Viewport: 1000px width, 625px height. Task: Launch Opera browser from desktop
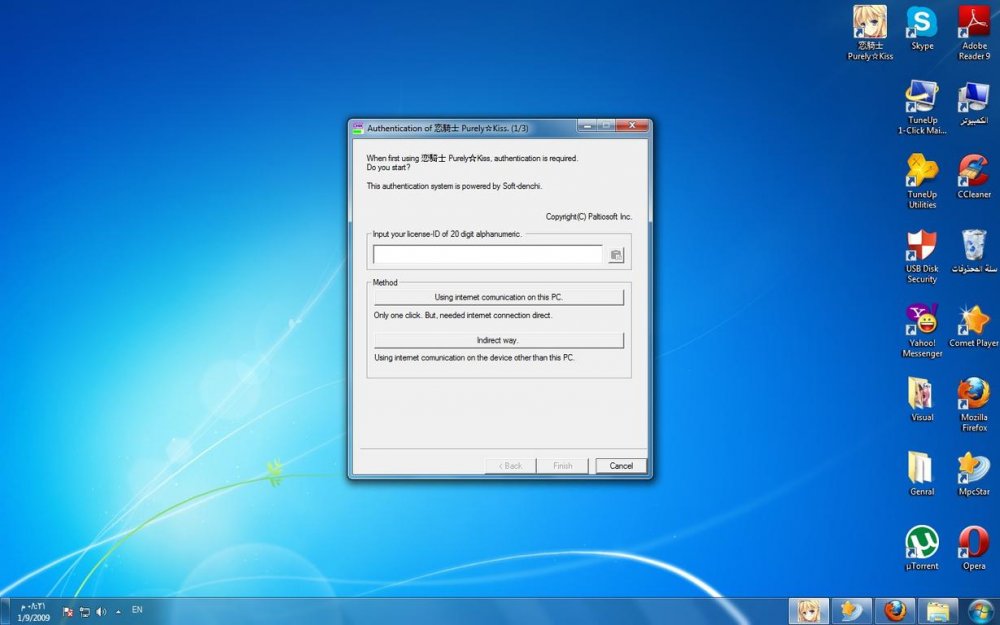[x=973, y=543]
